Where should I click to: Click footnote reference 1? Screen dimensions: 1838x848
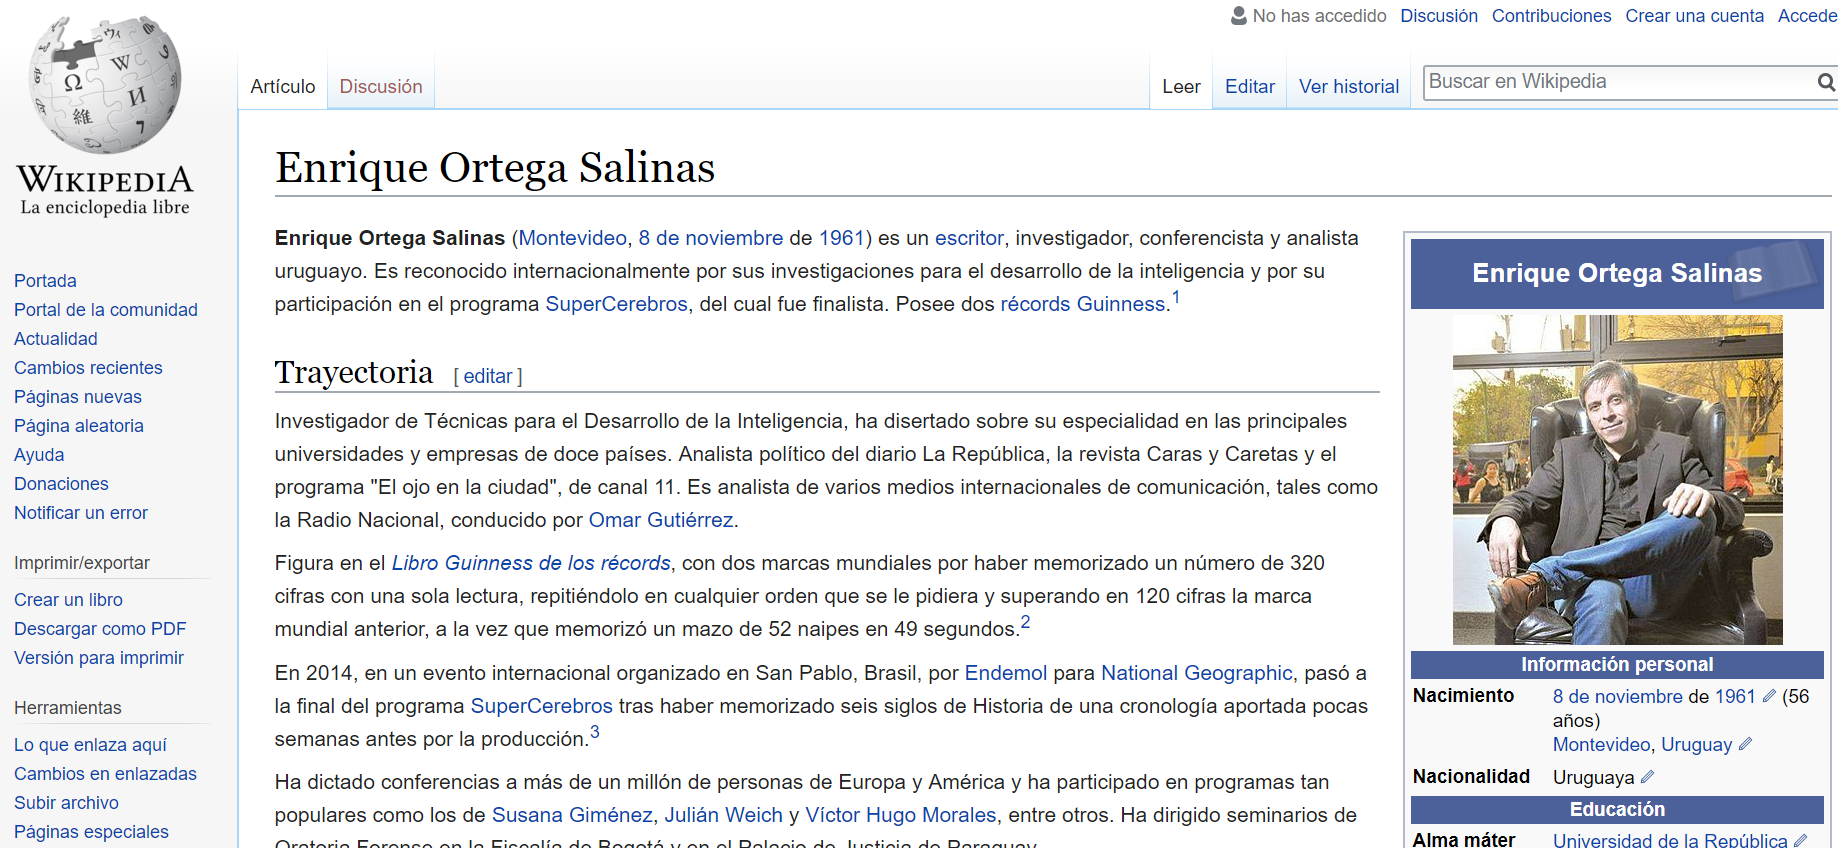coord(1176,297)
